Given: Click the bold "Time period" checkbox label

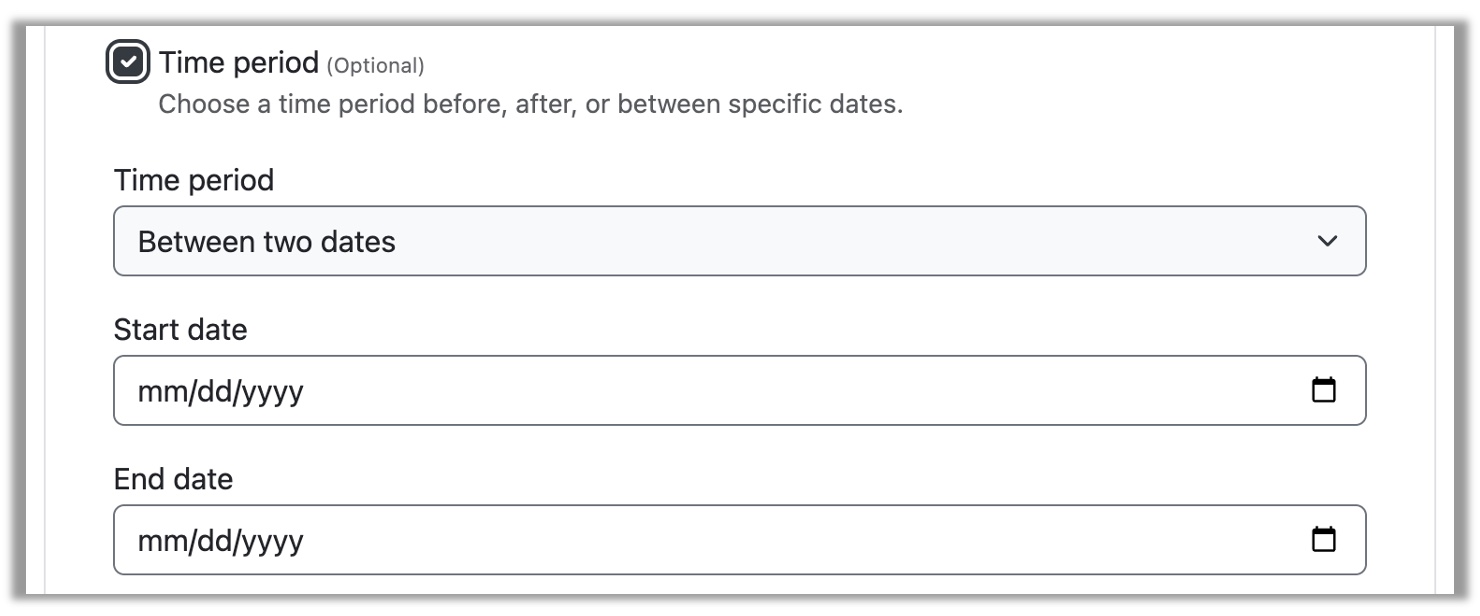Looking at the screenshot, I should (x=238, y=63).
